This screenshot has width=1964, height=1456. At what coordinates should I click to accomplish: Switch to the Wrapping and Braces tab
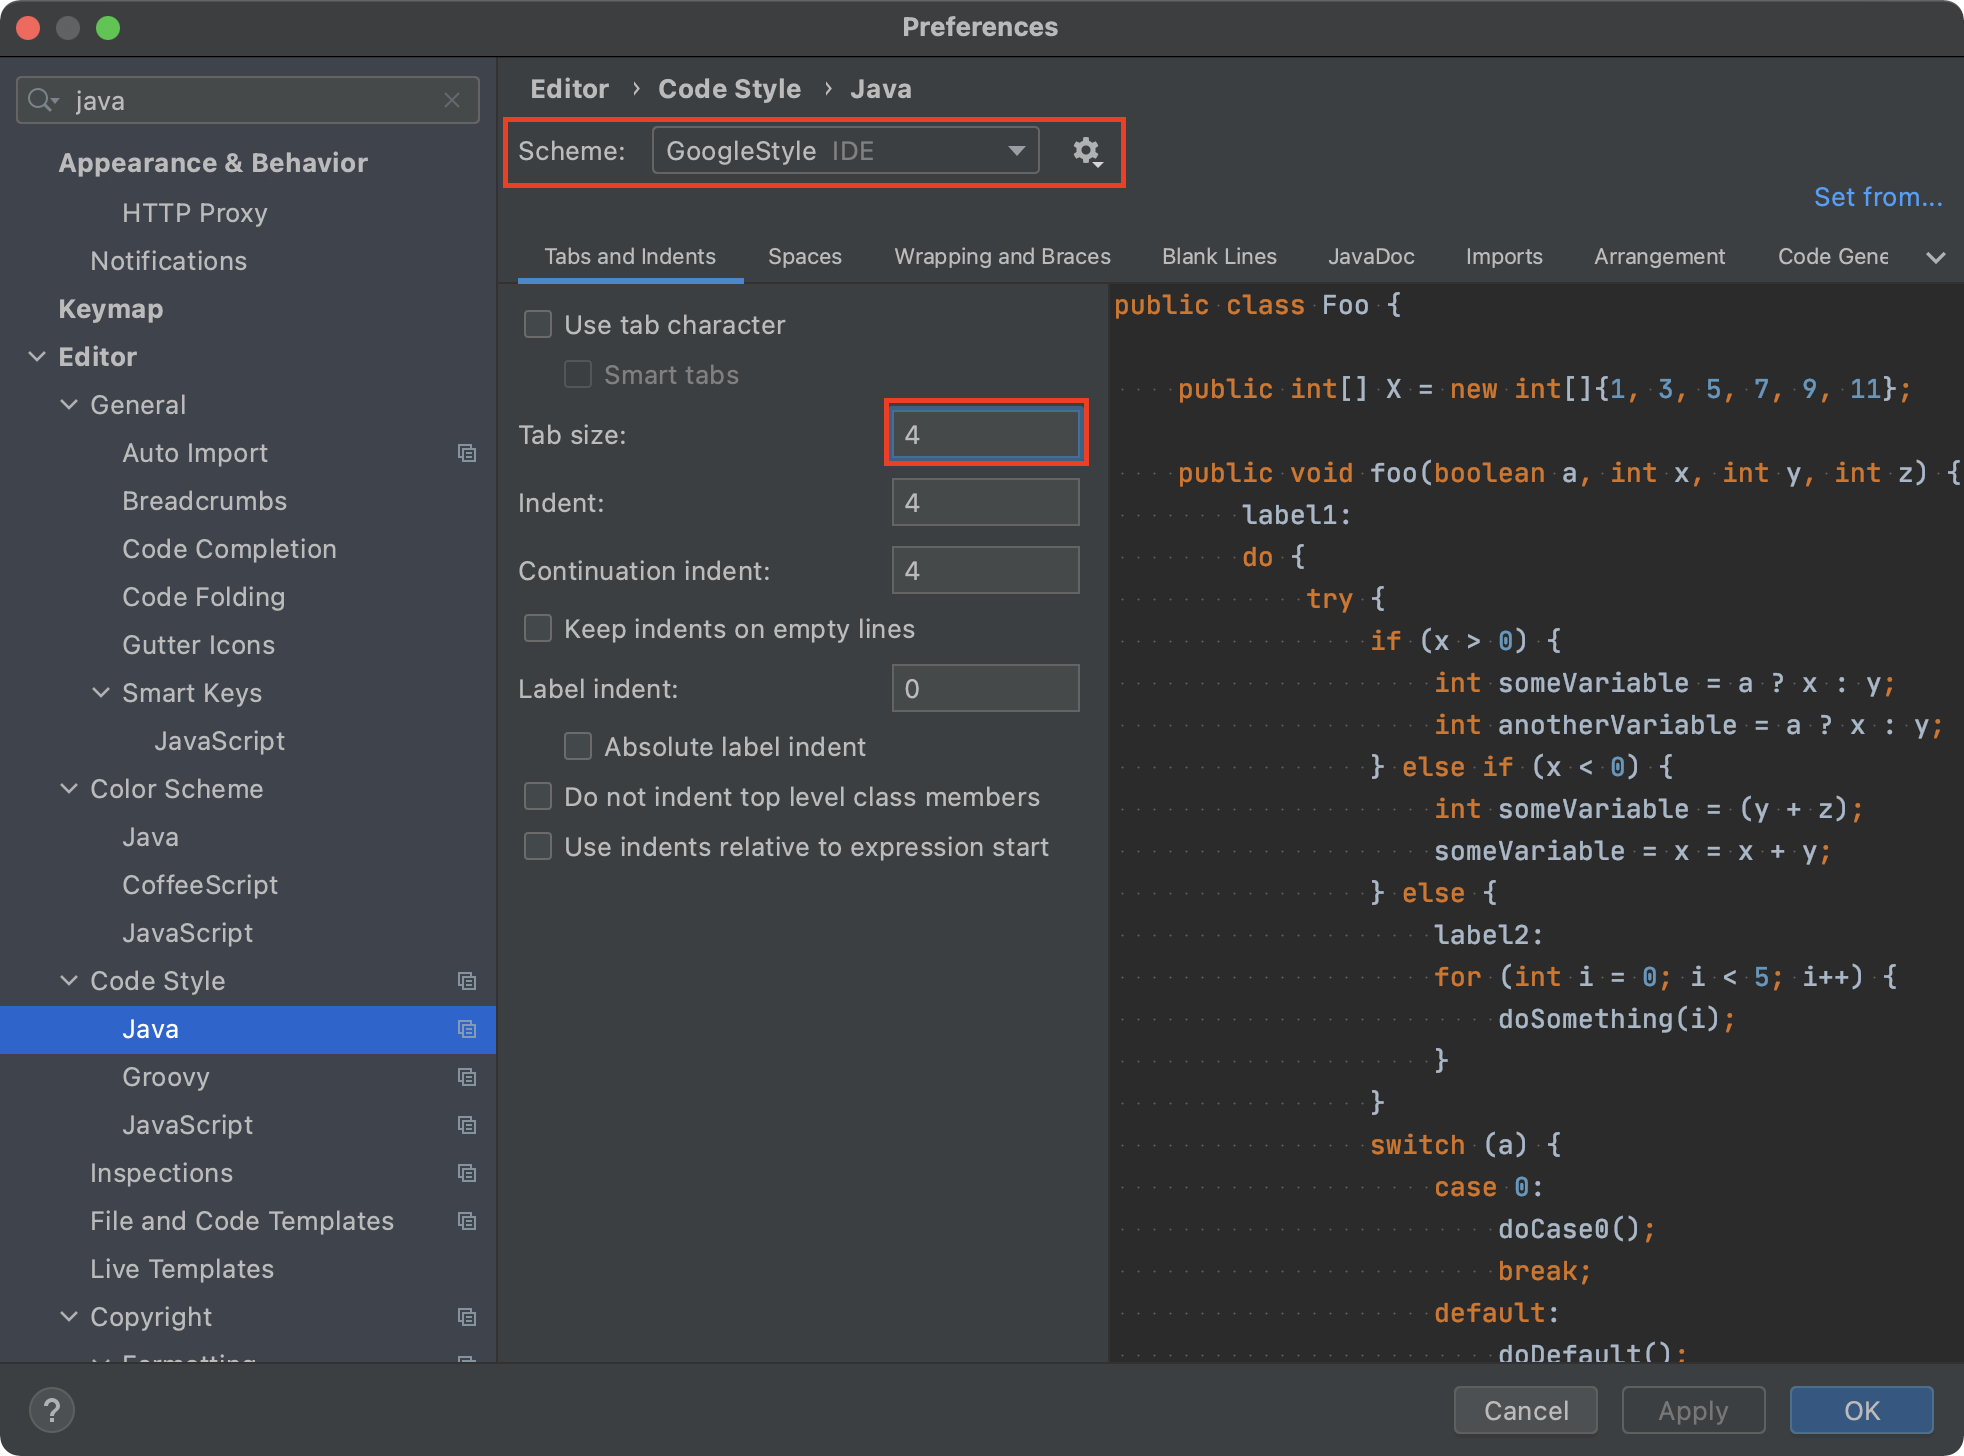[x=1002, y=257]
